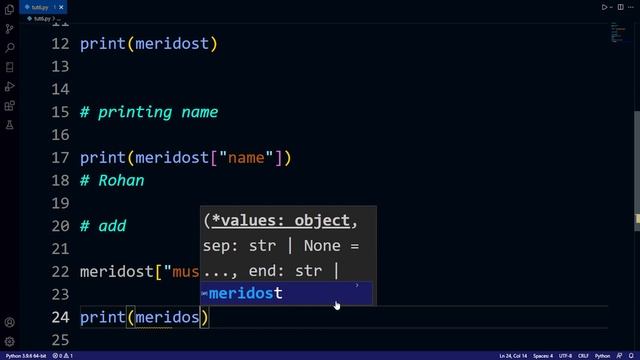Close the tut6.py editor tab

(x=61, y=7)
